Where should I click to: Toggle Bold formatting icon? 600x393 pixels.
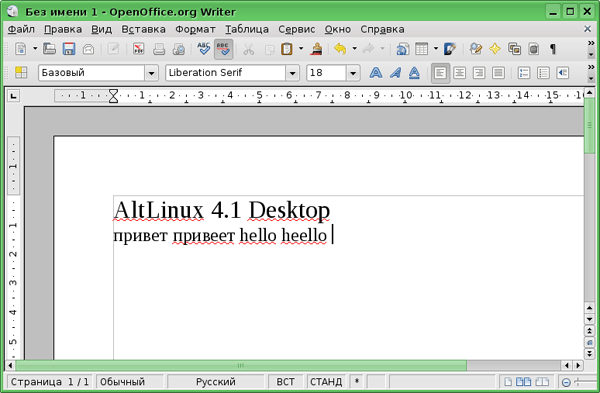(x=376, y=73)
